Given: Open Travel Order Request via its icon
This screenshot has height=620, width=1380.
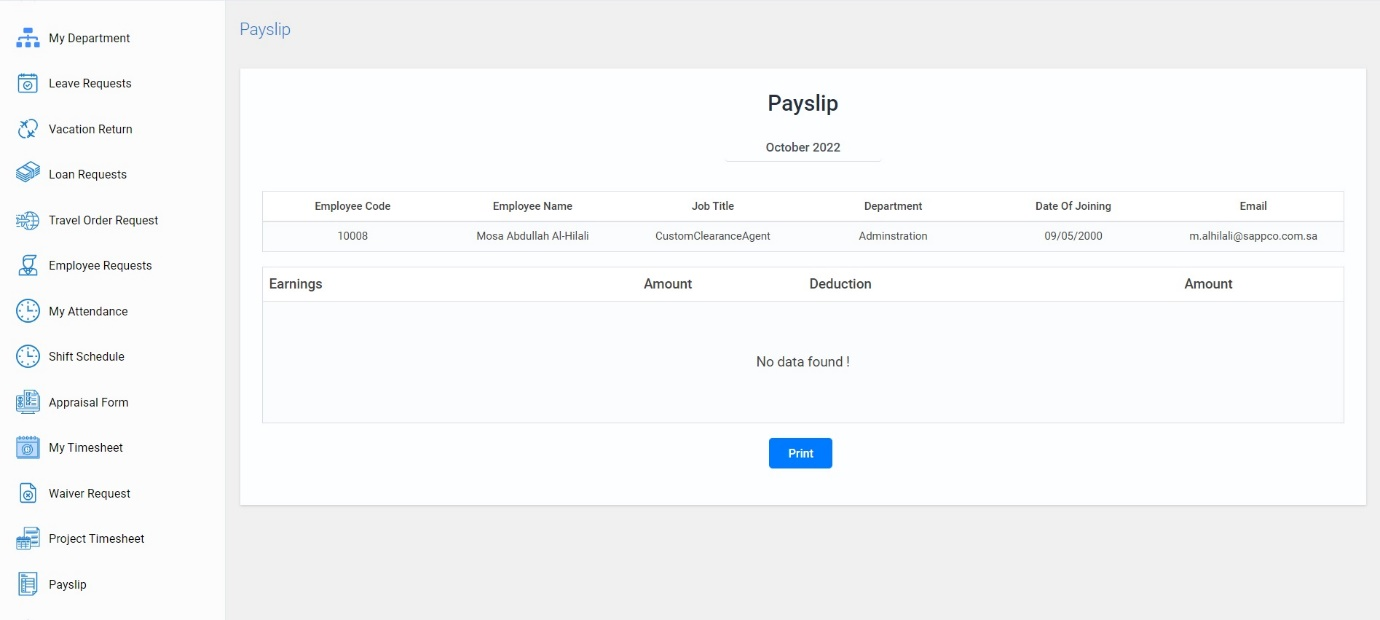Looking at the screenshot, I should tap(27, 220).
